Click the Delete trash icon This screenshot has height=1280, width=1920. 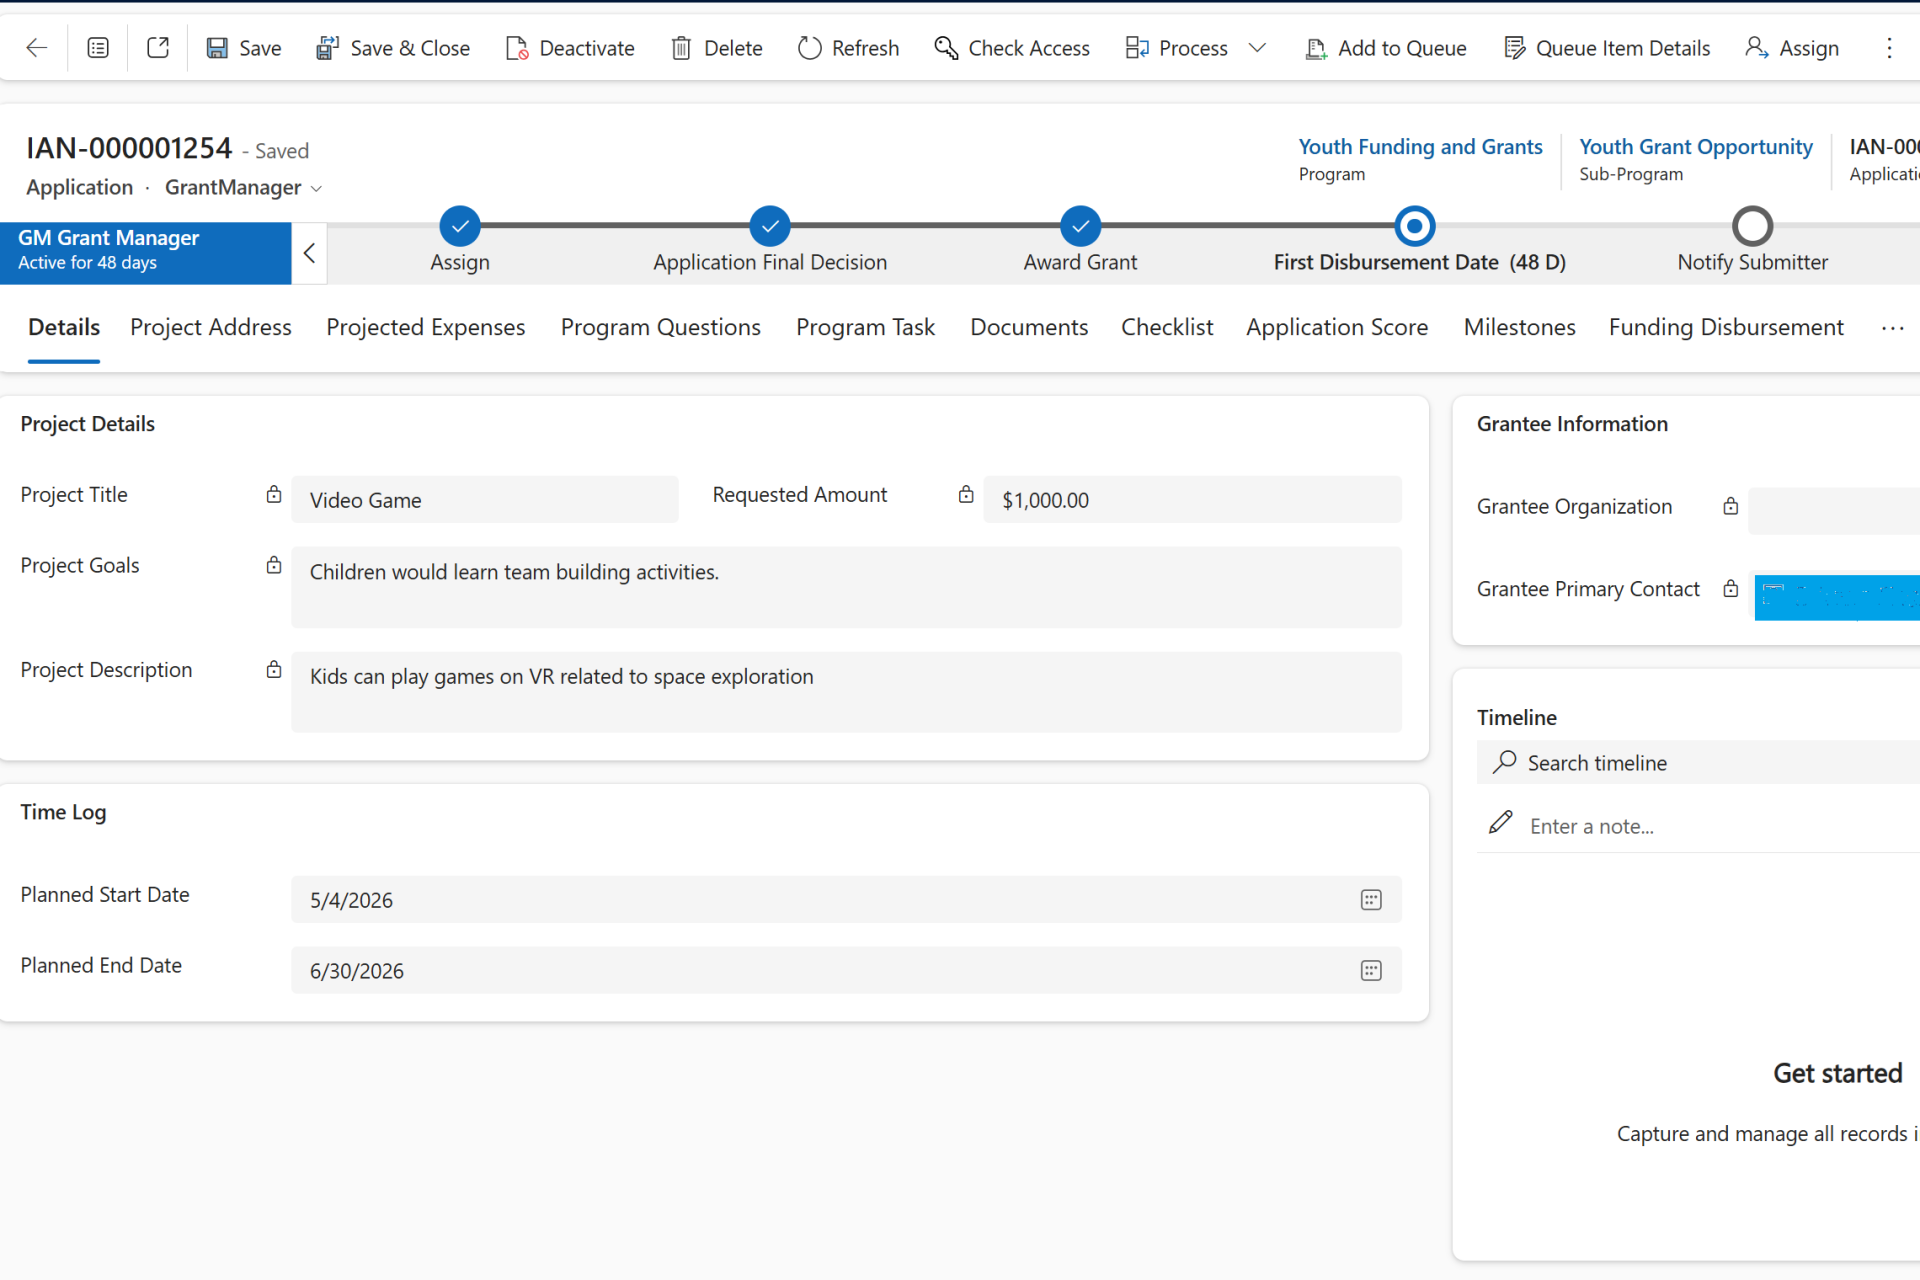[681, 48]
